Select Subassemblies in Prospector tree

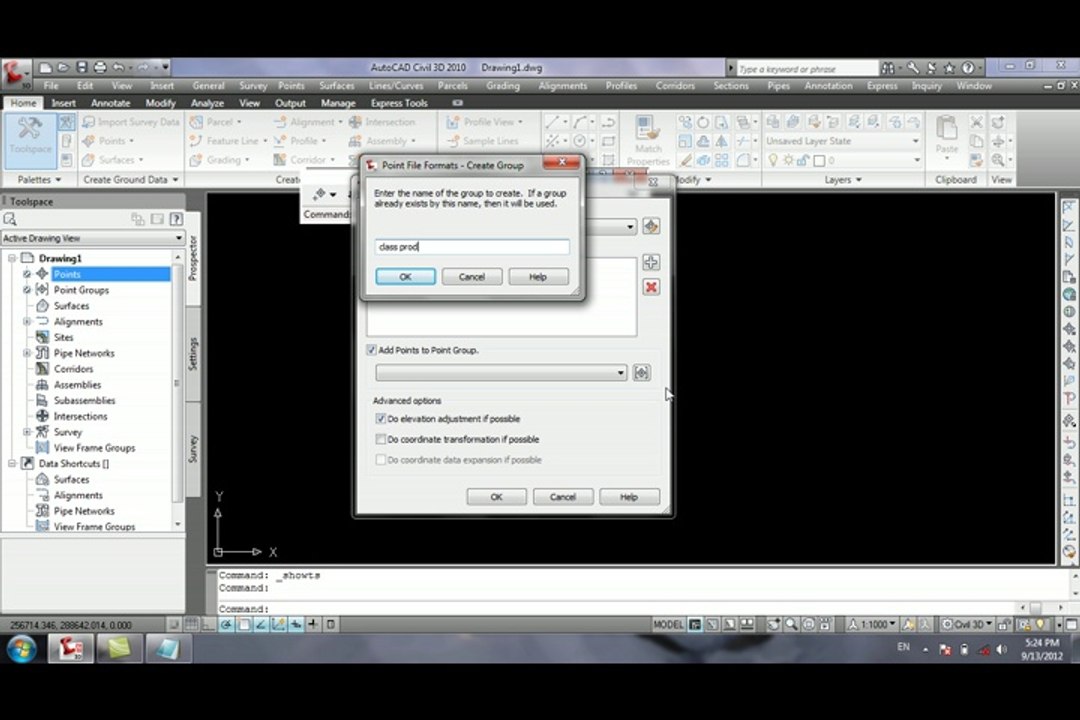tap(84, 400)
